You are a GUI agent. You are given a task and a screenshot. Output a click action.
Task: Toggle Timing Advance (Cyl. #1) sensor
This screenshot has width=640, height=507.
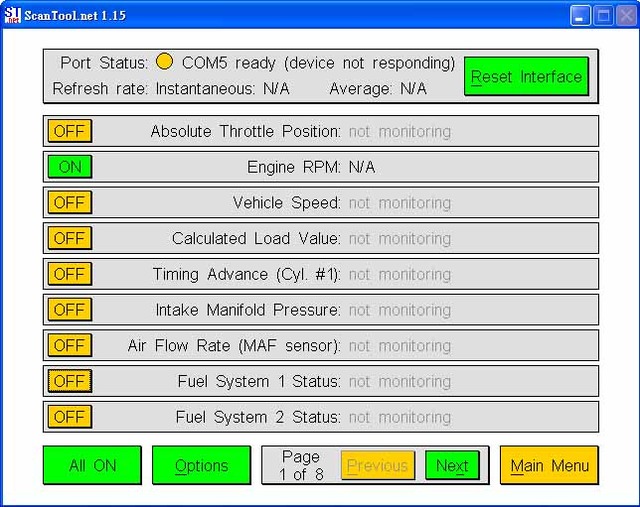coord(69,274)
